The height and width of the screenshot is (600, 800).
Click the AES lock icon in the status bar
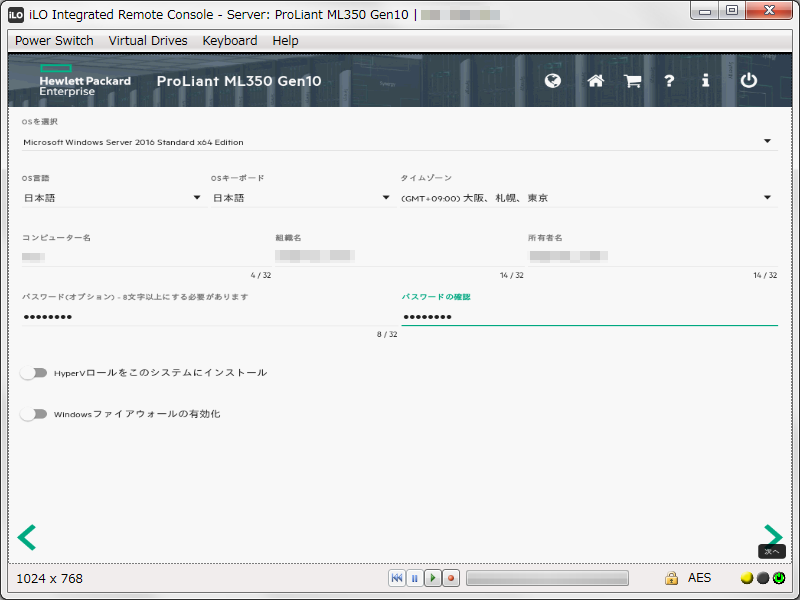pyautogui.click(x=672, y=578)
